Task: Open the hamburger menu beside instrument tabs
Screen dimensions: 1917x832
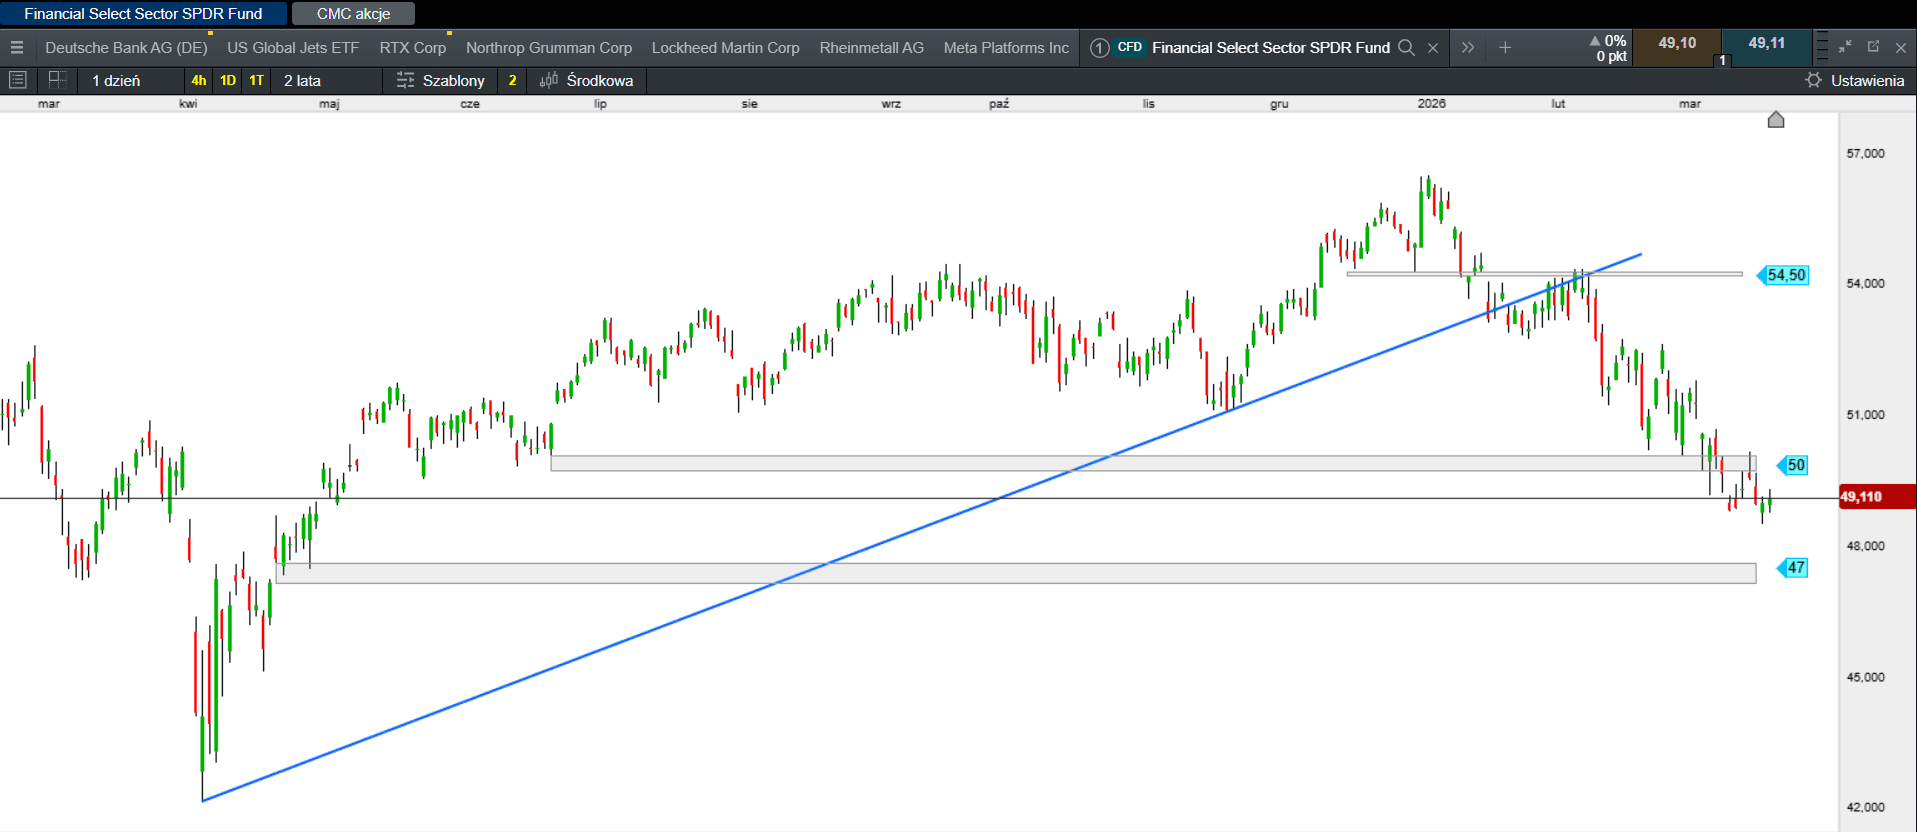Action: tap(17, 48)
